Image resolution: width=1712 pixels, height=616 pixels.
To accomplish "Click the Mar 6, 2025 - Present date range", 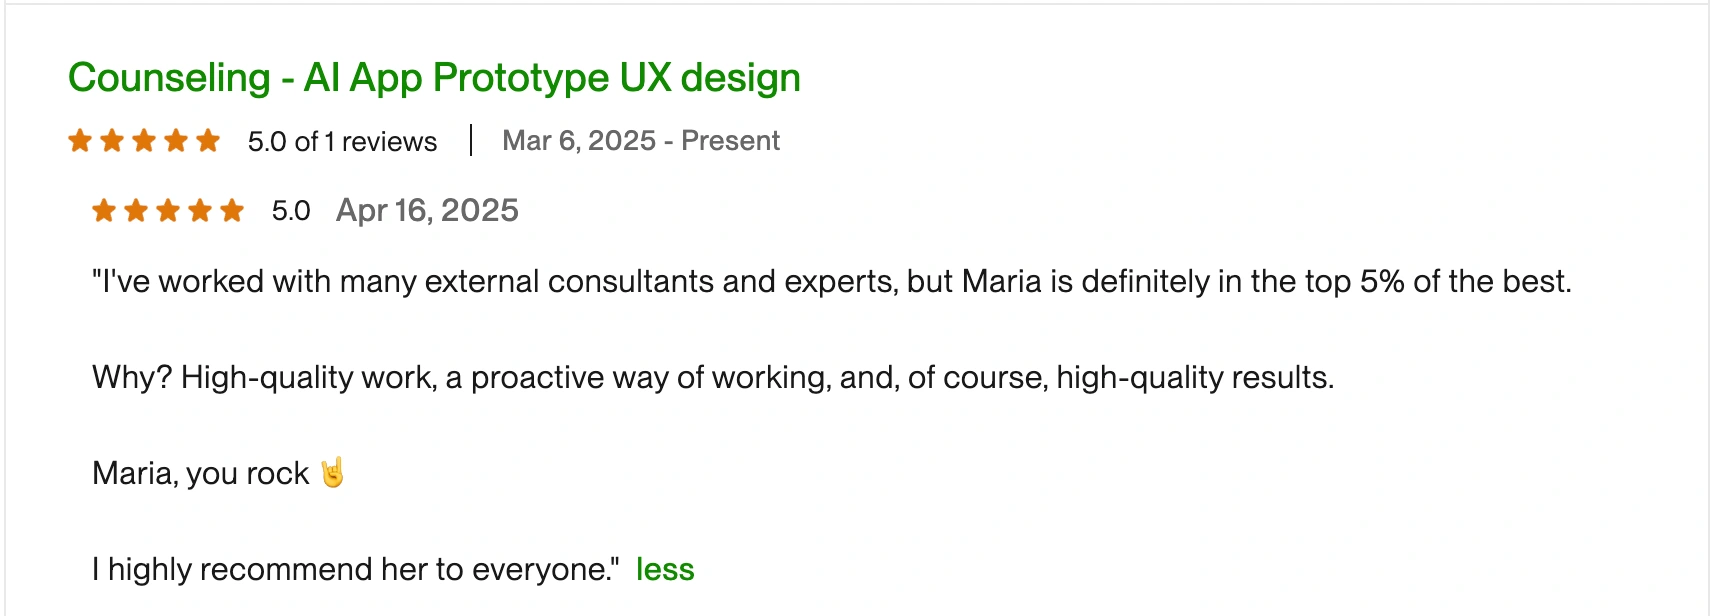I will pos(641,141).
